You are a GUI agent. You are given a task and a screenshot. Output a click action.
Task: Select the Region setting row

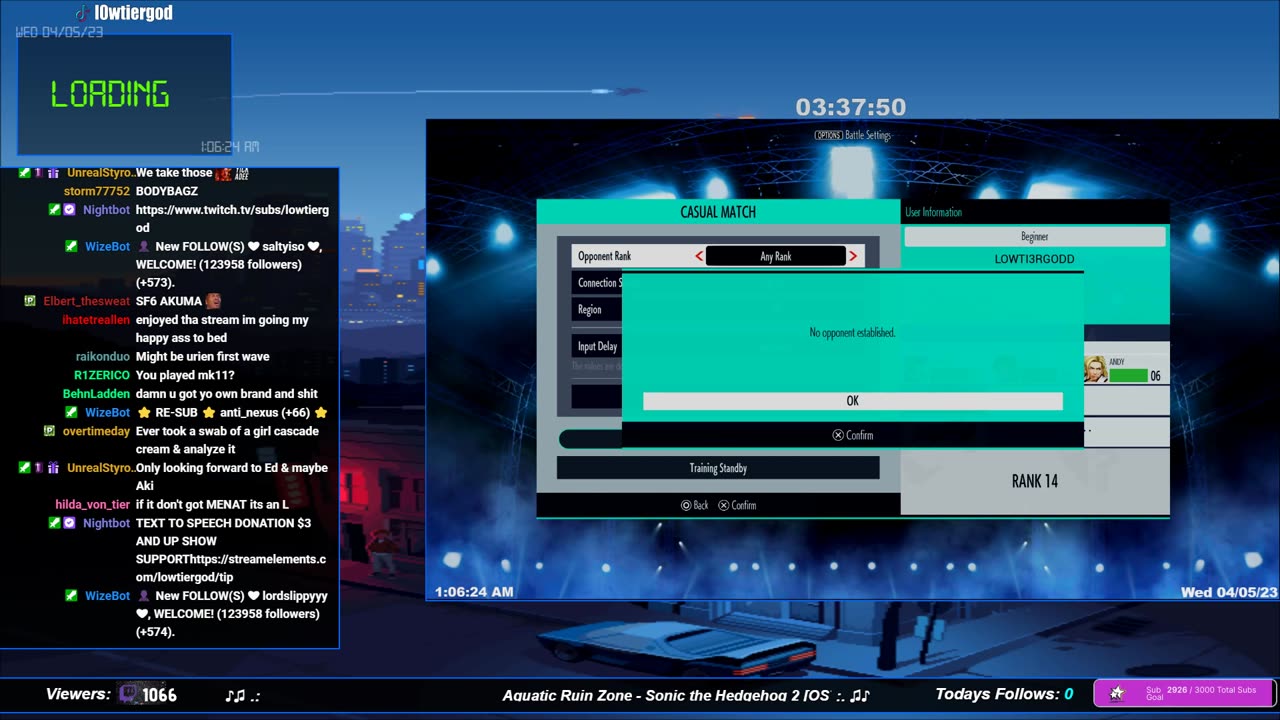tap(597, 310)
